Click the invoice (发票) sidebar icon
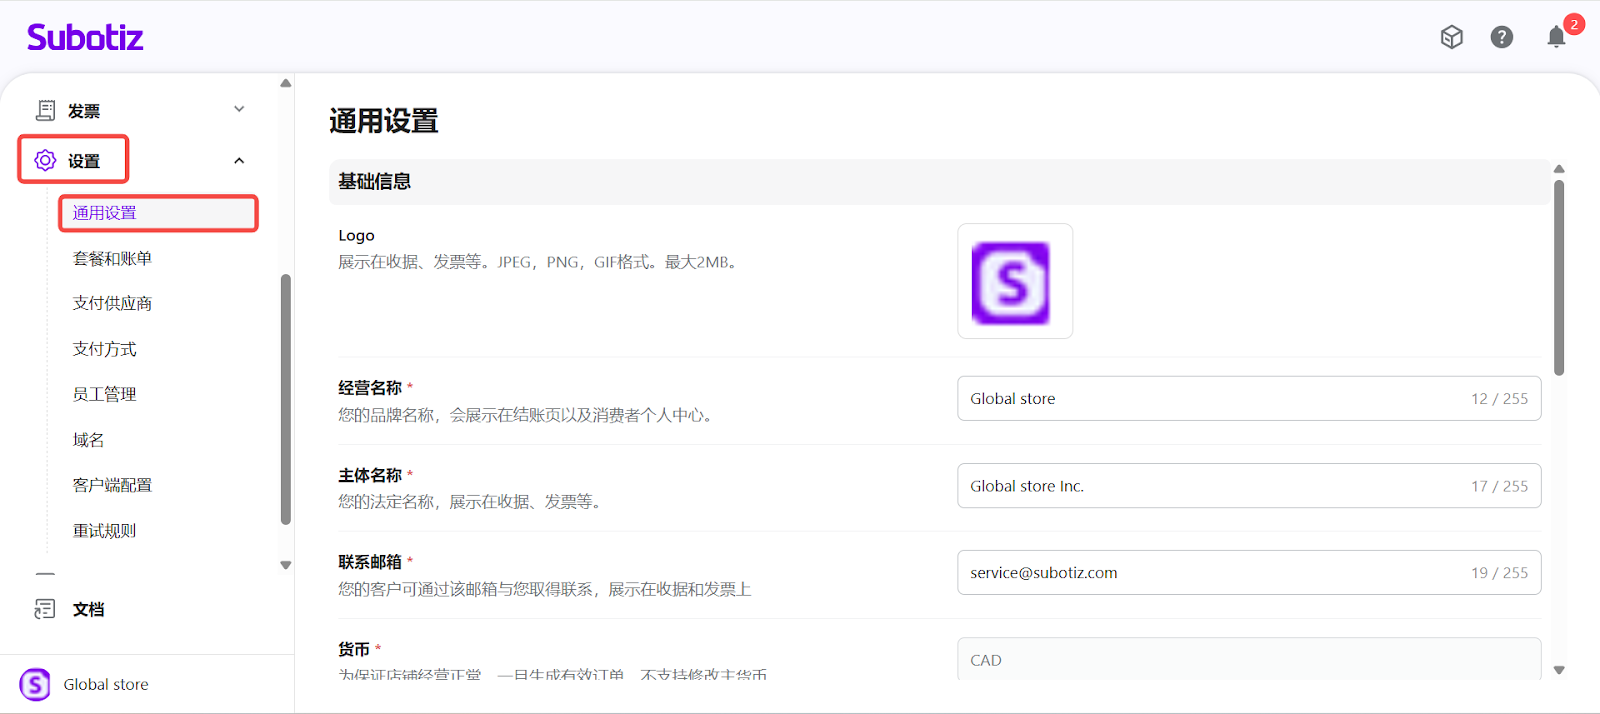The height and width of the screenshot is (714, 1600). [46, 110]
